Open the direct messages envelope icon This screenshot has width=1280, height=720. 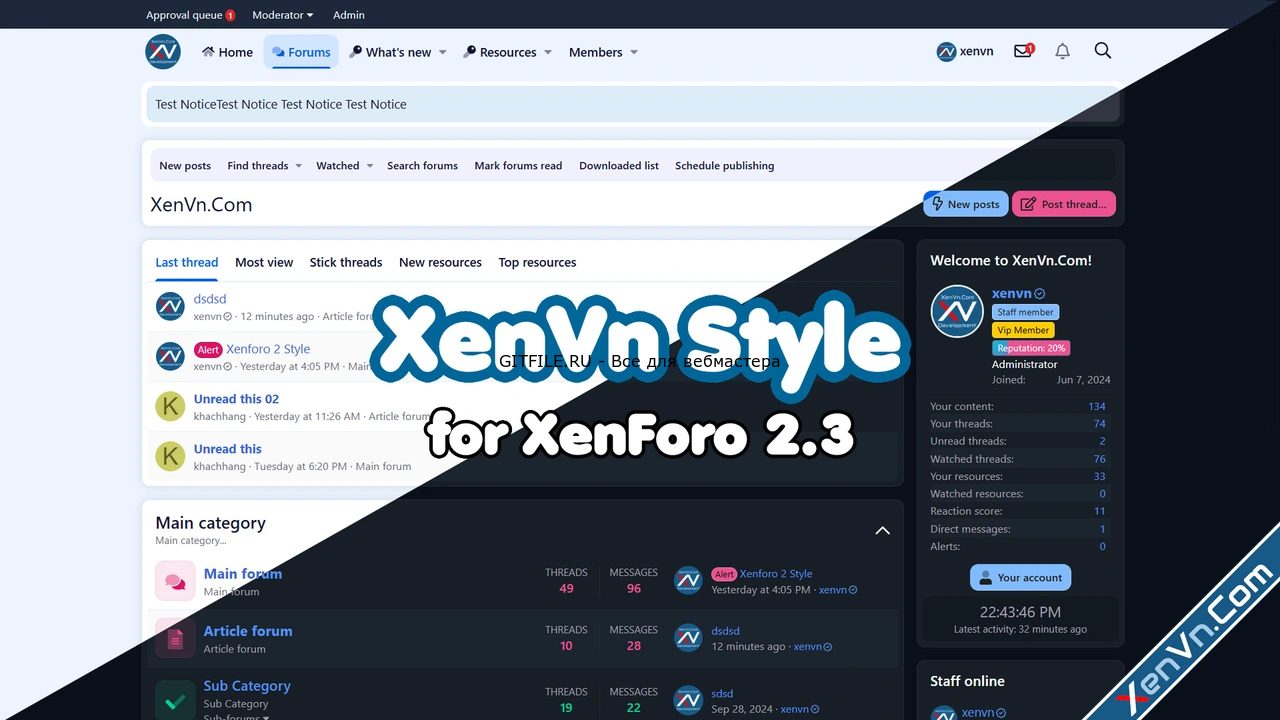(x=1023, y=50)
